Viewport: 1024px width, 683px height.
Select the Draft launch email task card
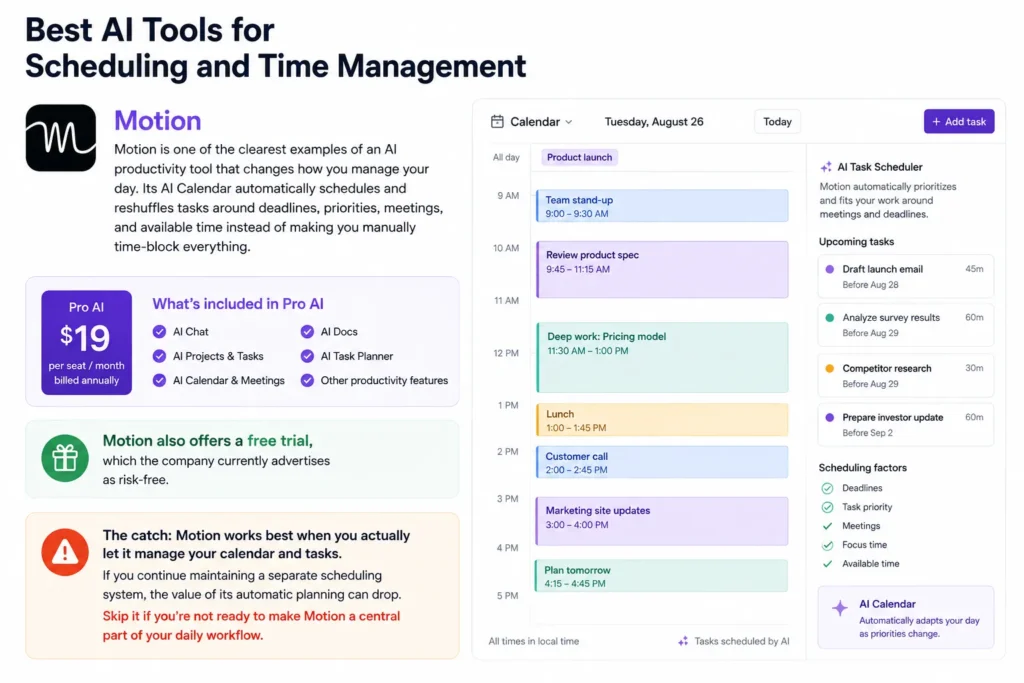906,276
